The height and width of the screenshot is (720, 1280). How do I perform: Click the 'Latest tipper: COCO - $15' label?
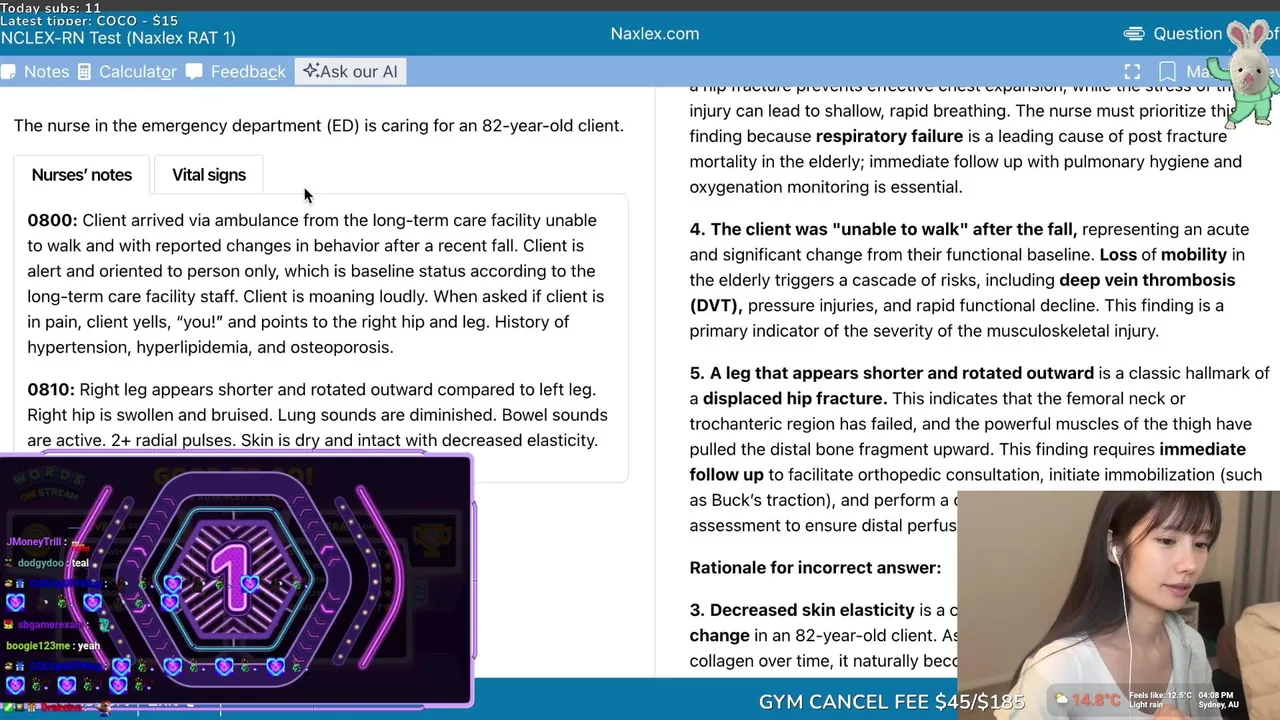tap(89, 20)
